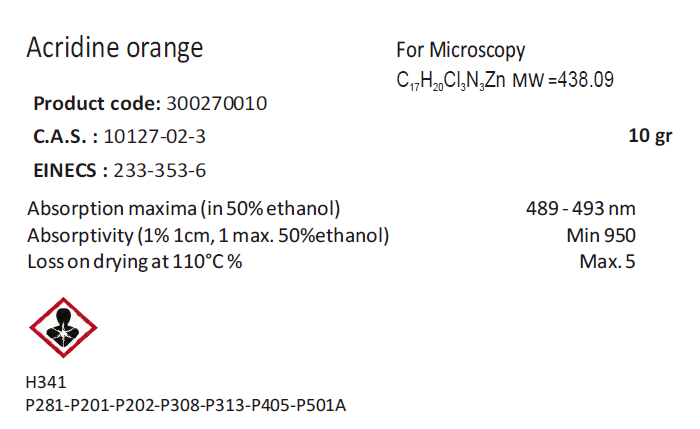Click the H341 hazard statement code
This screenshot has width=700, height=429.
click(47, 382)
